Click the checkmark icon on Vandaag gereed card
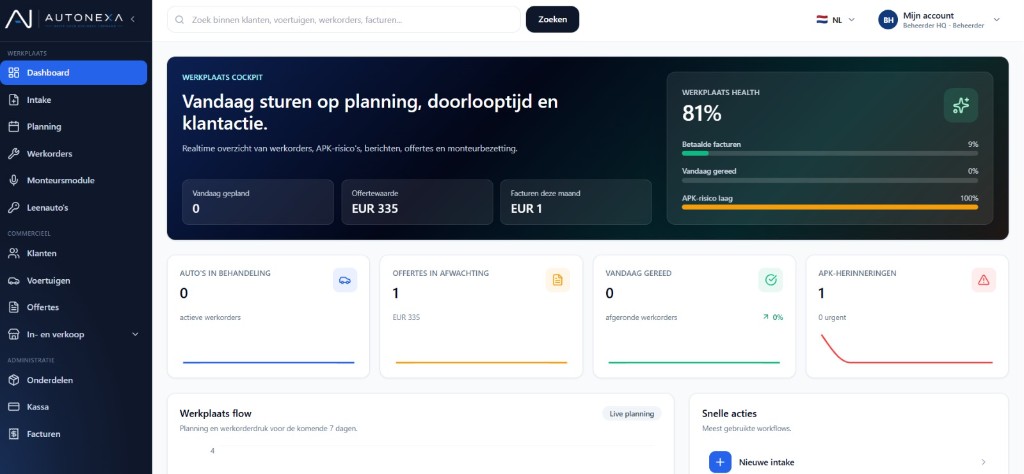The image size is (1024, 474). coord(771,280)
